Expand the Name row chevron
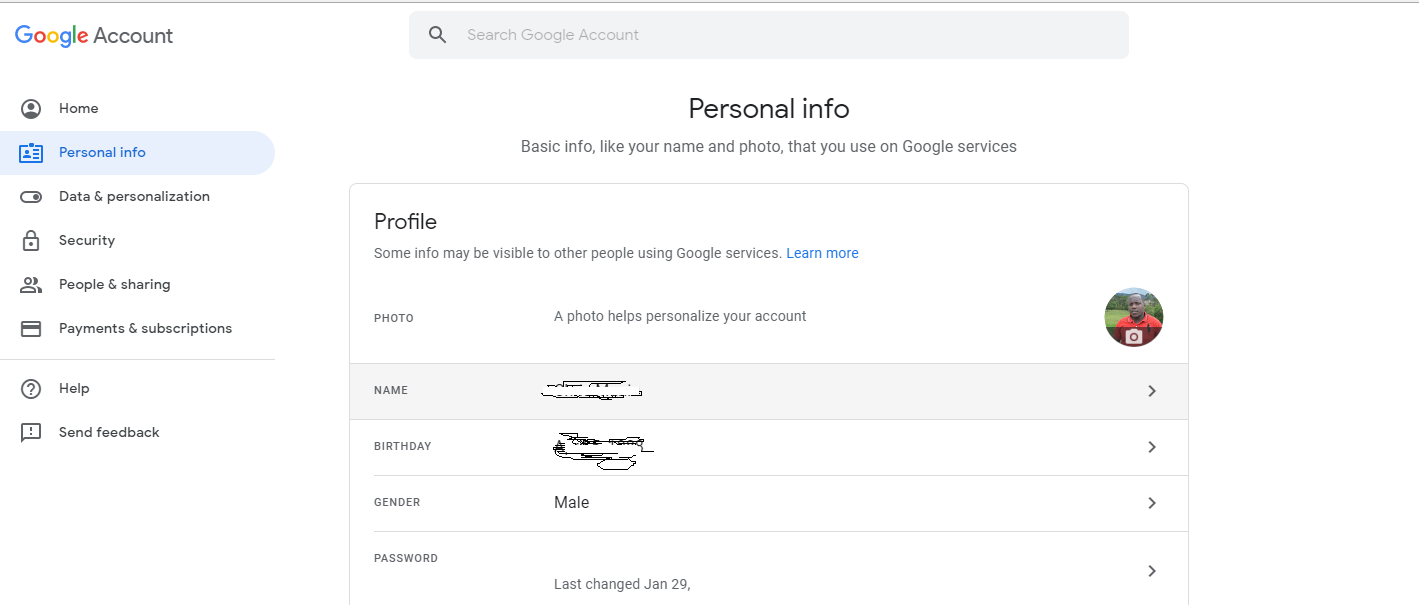Viewport: 1419px width, 605px height. pyautogui.click(x=1152, y=391)
